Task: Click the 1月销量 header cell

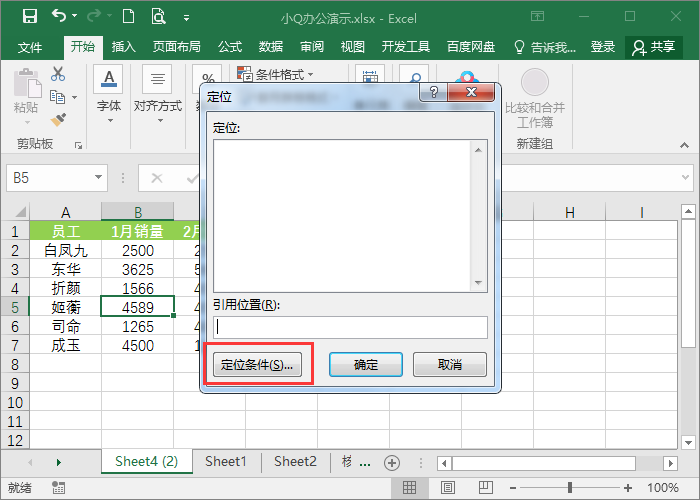Action: click(138, 231)
